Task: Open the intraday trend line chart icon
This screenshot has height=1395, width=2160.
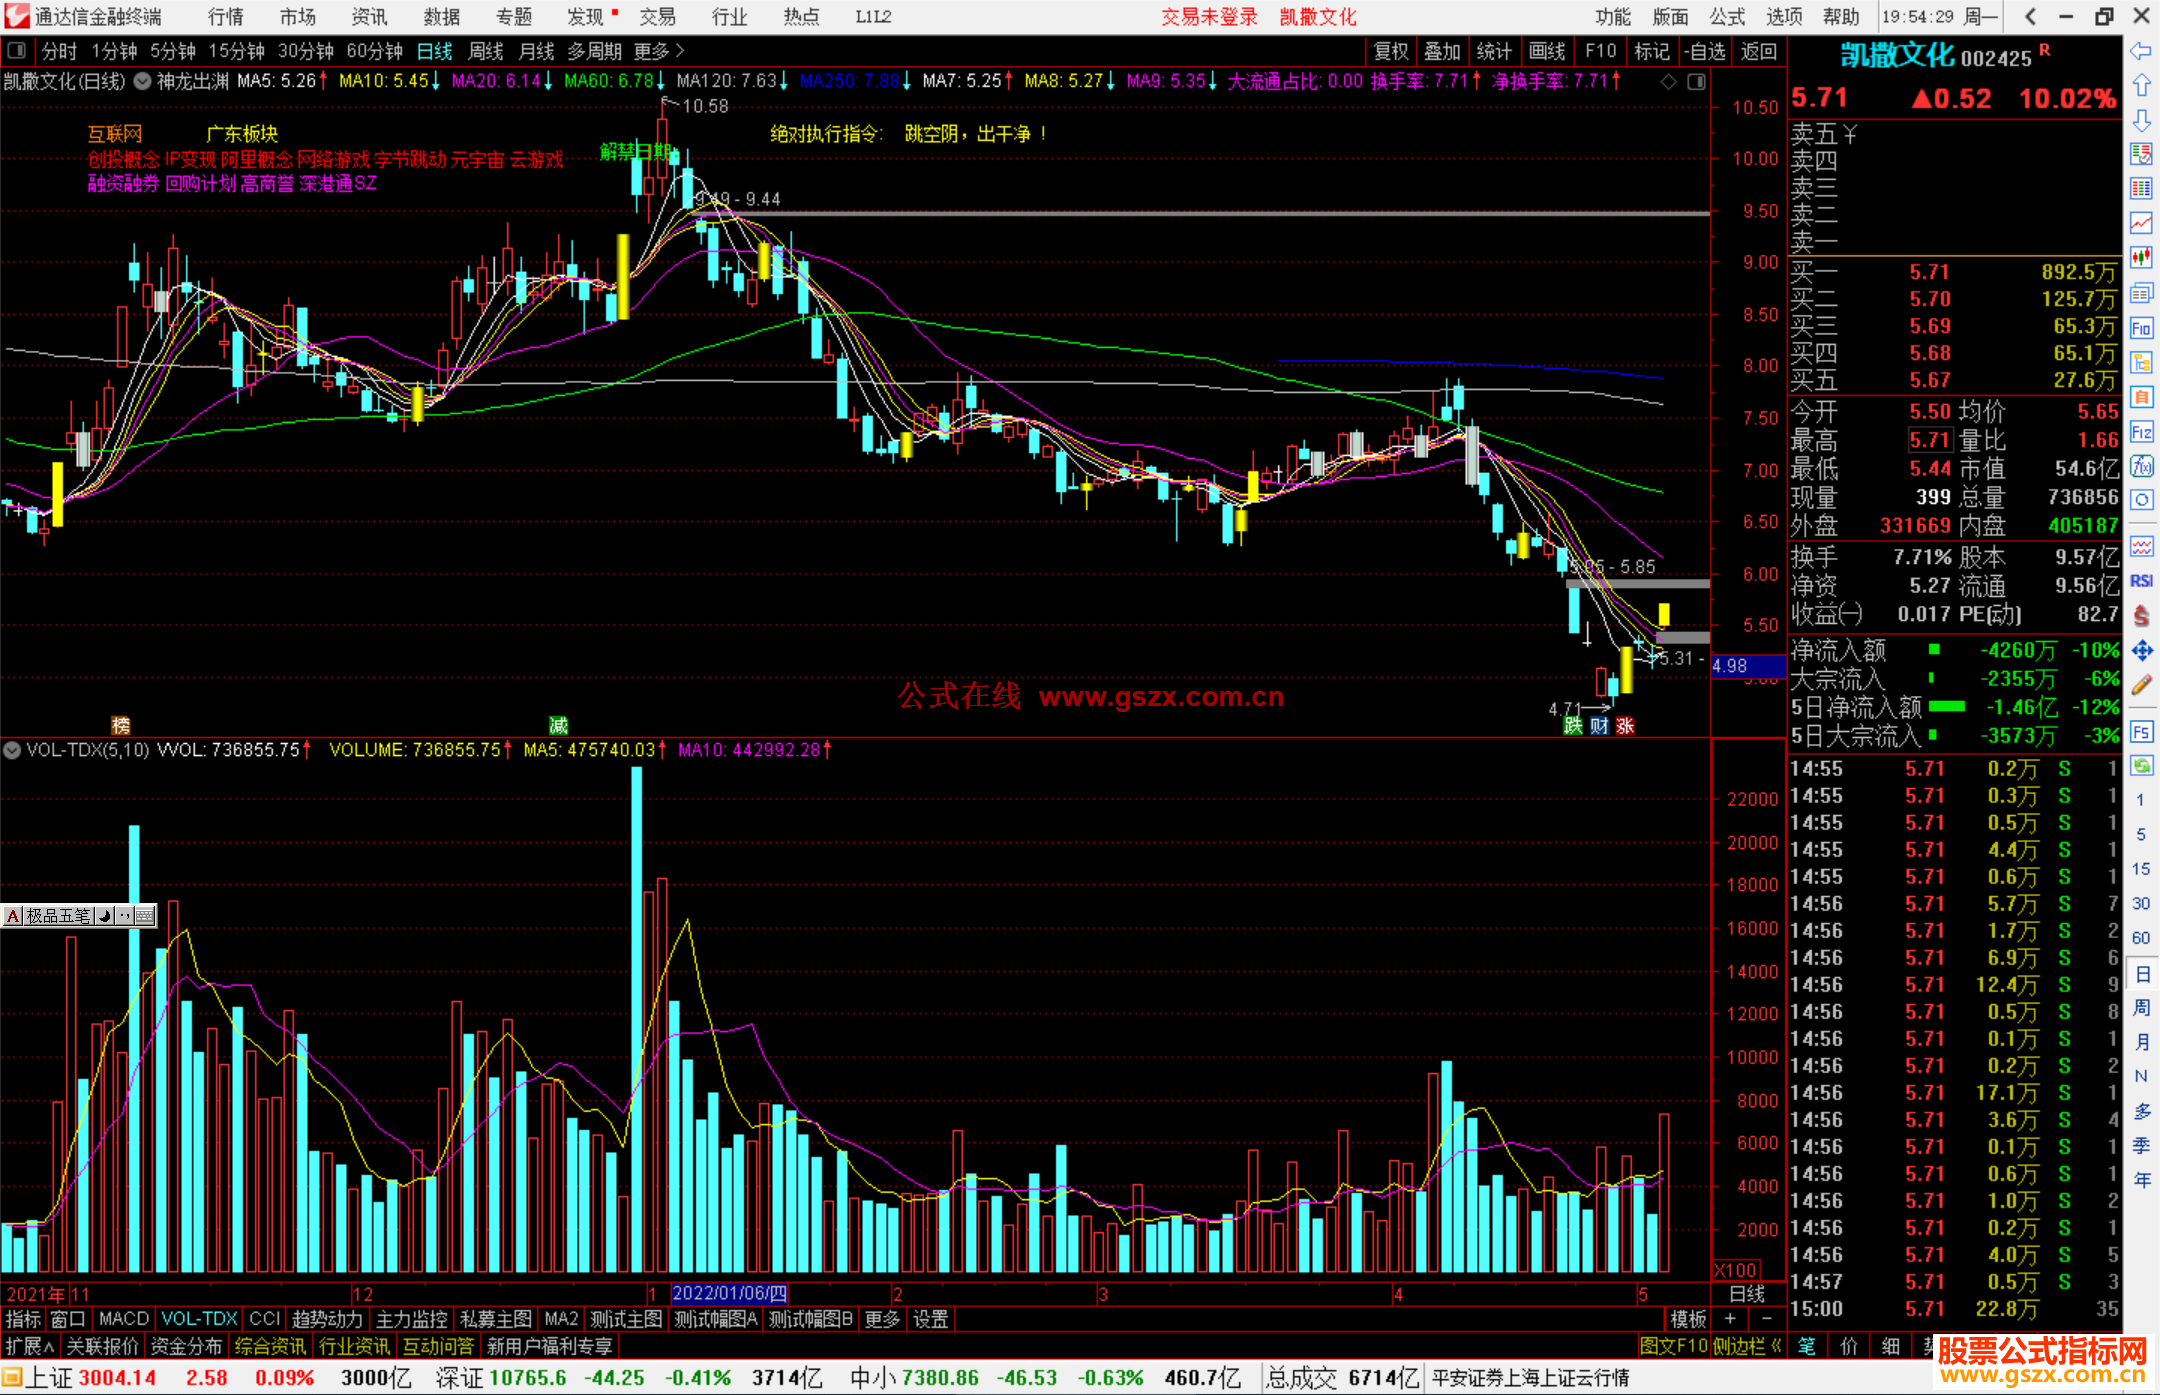Action: pos(2141,223)
